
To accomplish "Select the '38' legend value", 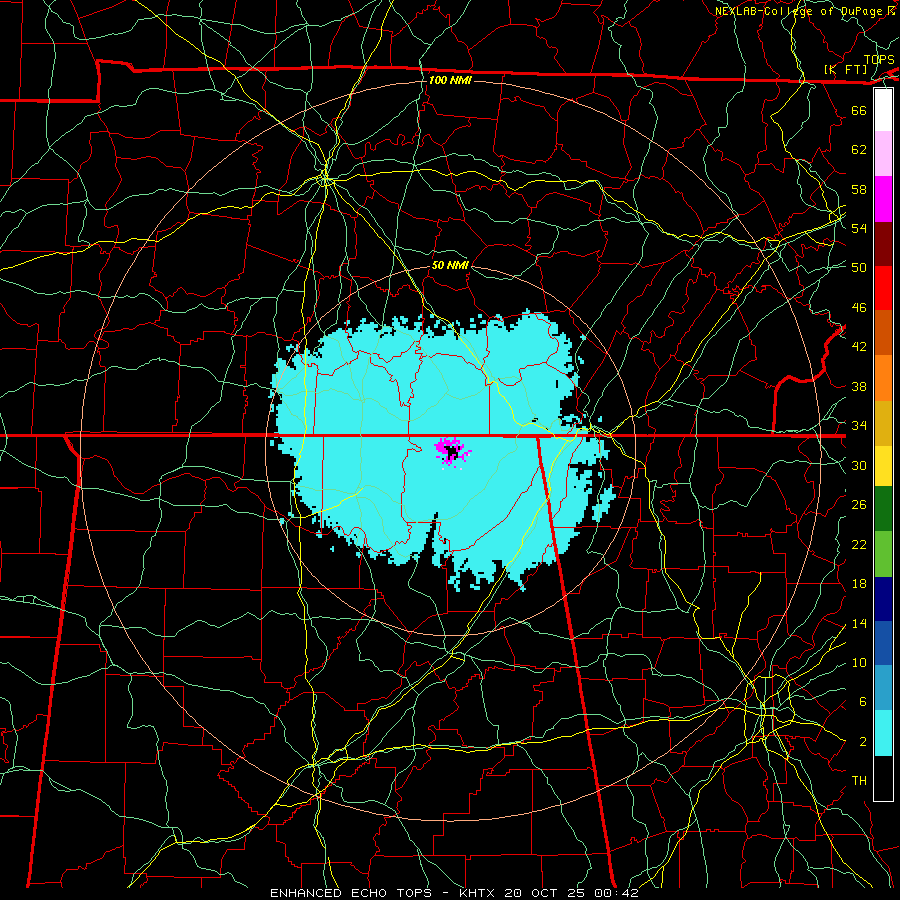I will point(859,386).
